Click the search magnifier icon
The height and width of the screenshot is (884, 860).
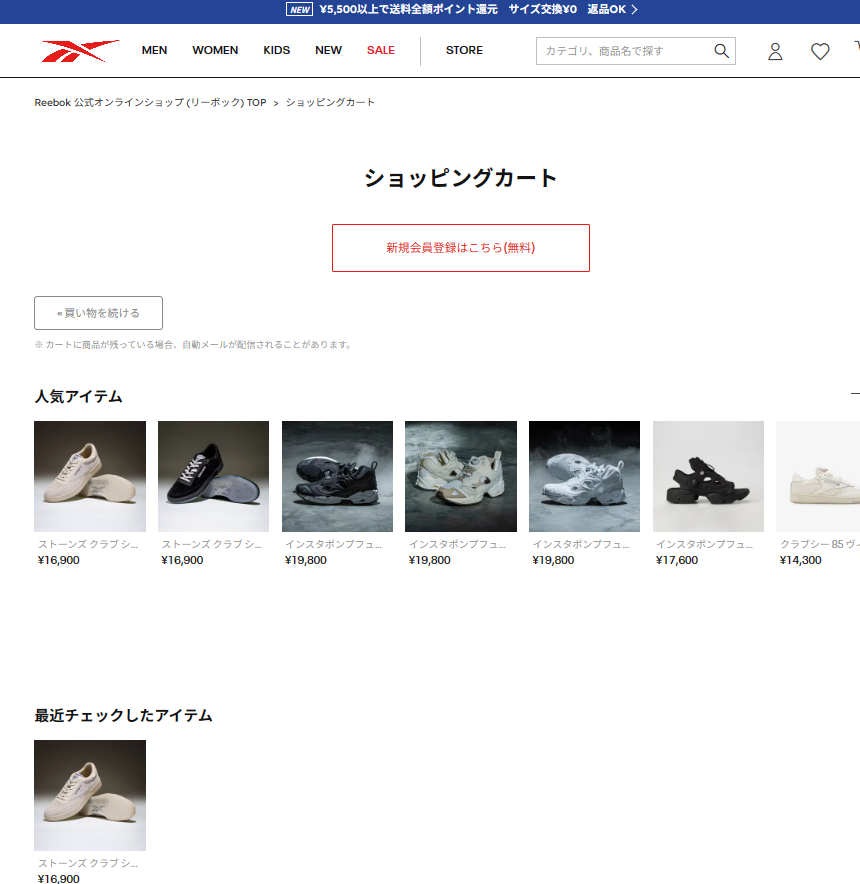click(721, 51)
